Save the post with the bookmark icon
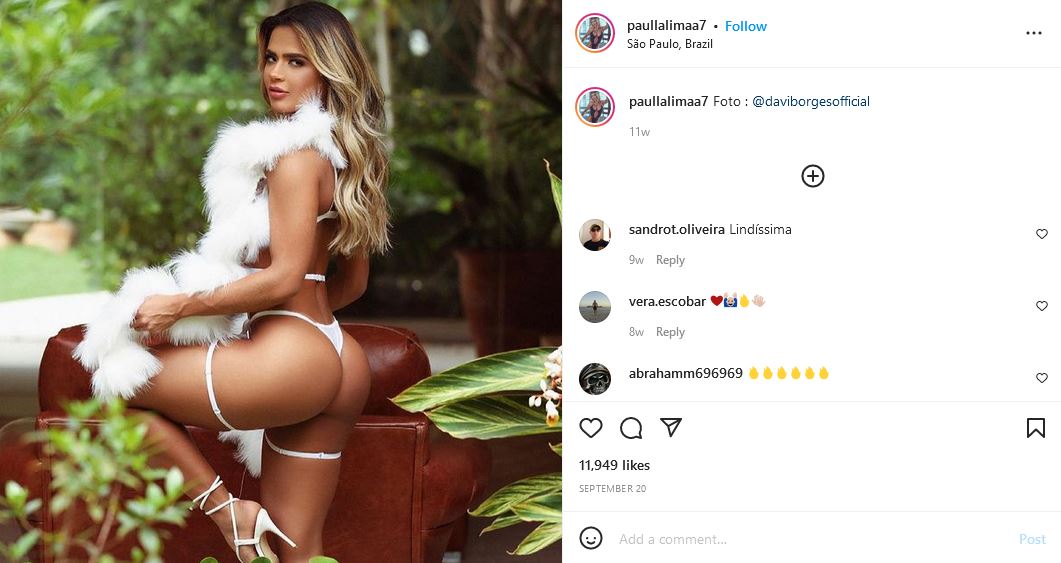 pos(1035,428)
